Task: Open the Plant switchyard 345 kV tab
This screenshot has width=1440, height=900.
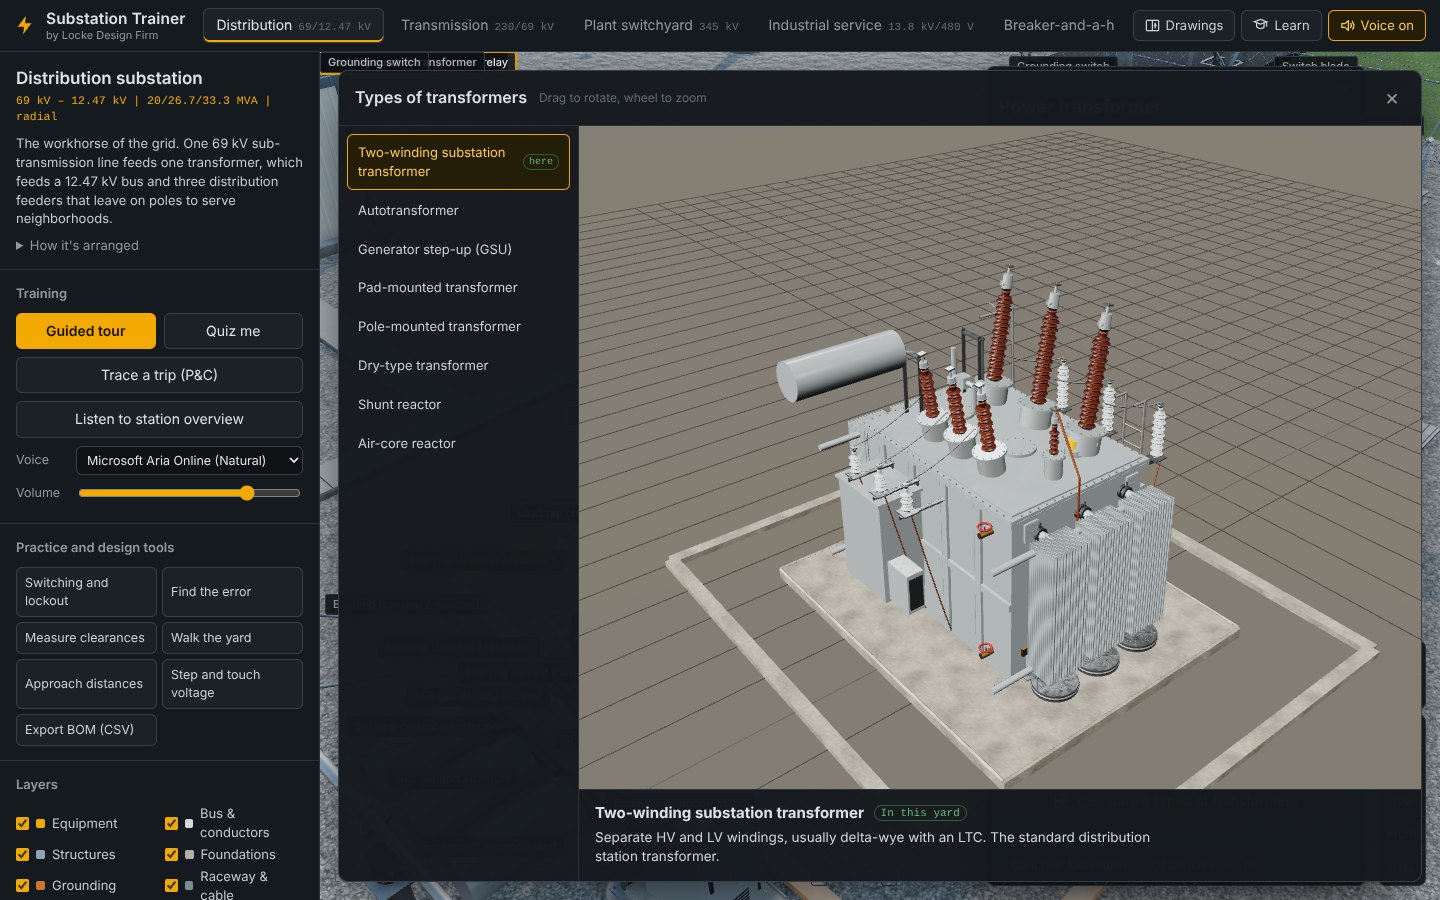Action: coord(661,25)
